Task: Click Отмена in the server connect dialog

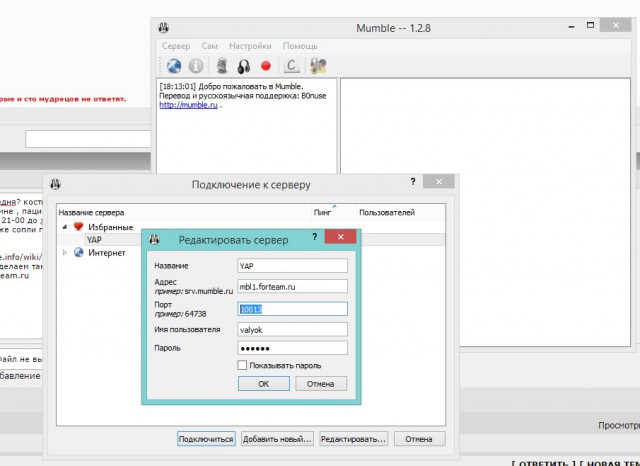Action: tap(419, 439)
